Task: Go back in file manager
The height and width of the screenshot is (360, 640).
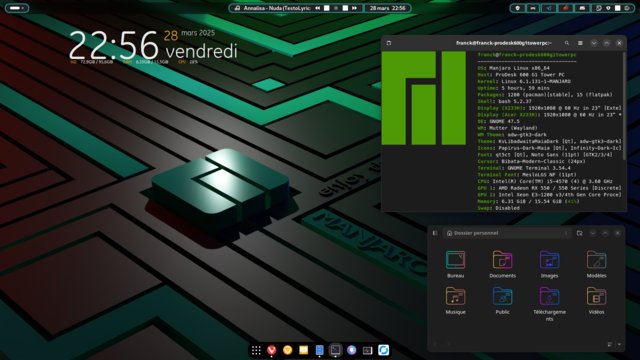Action: [x=435, y=344]
